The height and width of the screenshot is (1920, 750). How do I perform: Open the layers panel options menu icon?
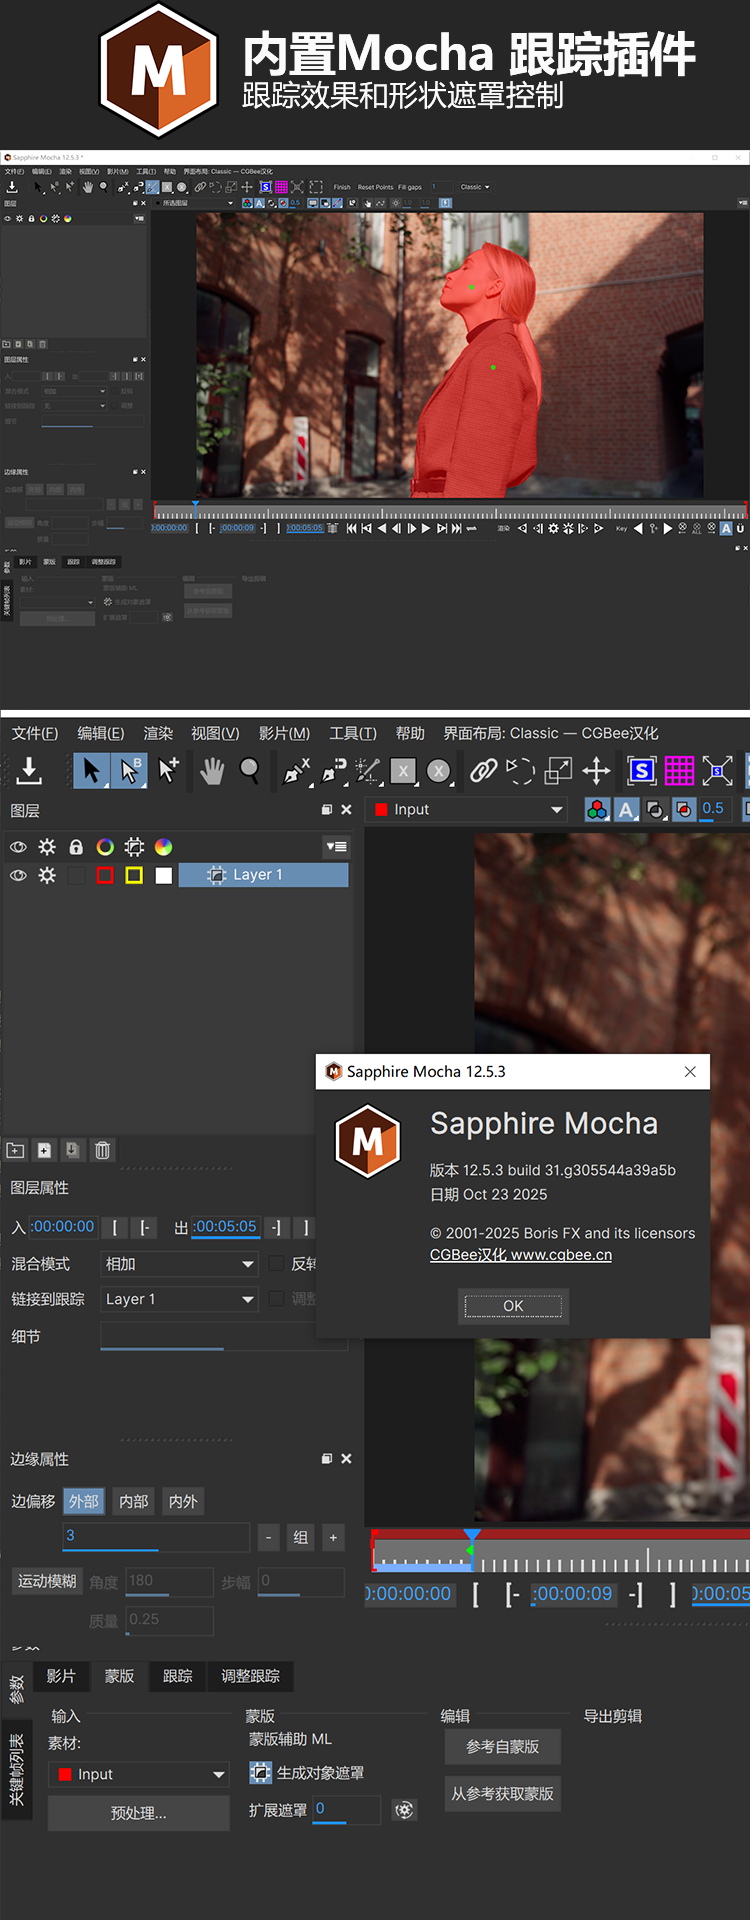[337, 846]
